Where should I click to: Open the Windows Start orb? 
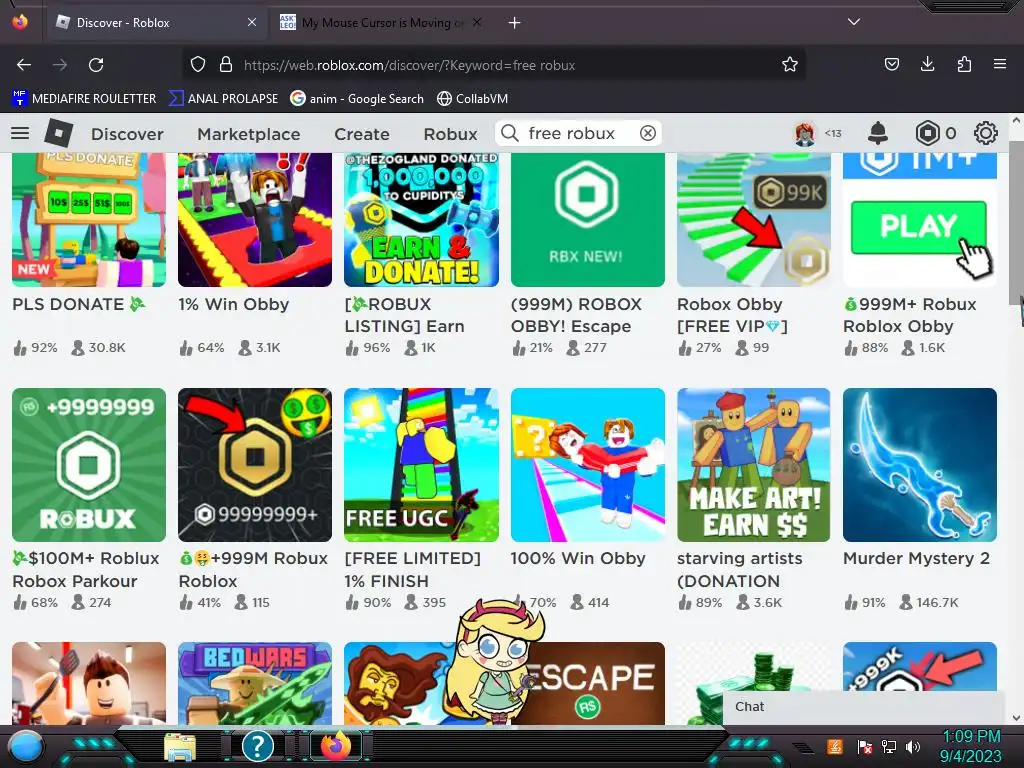[x=26, y=746]
